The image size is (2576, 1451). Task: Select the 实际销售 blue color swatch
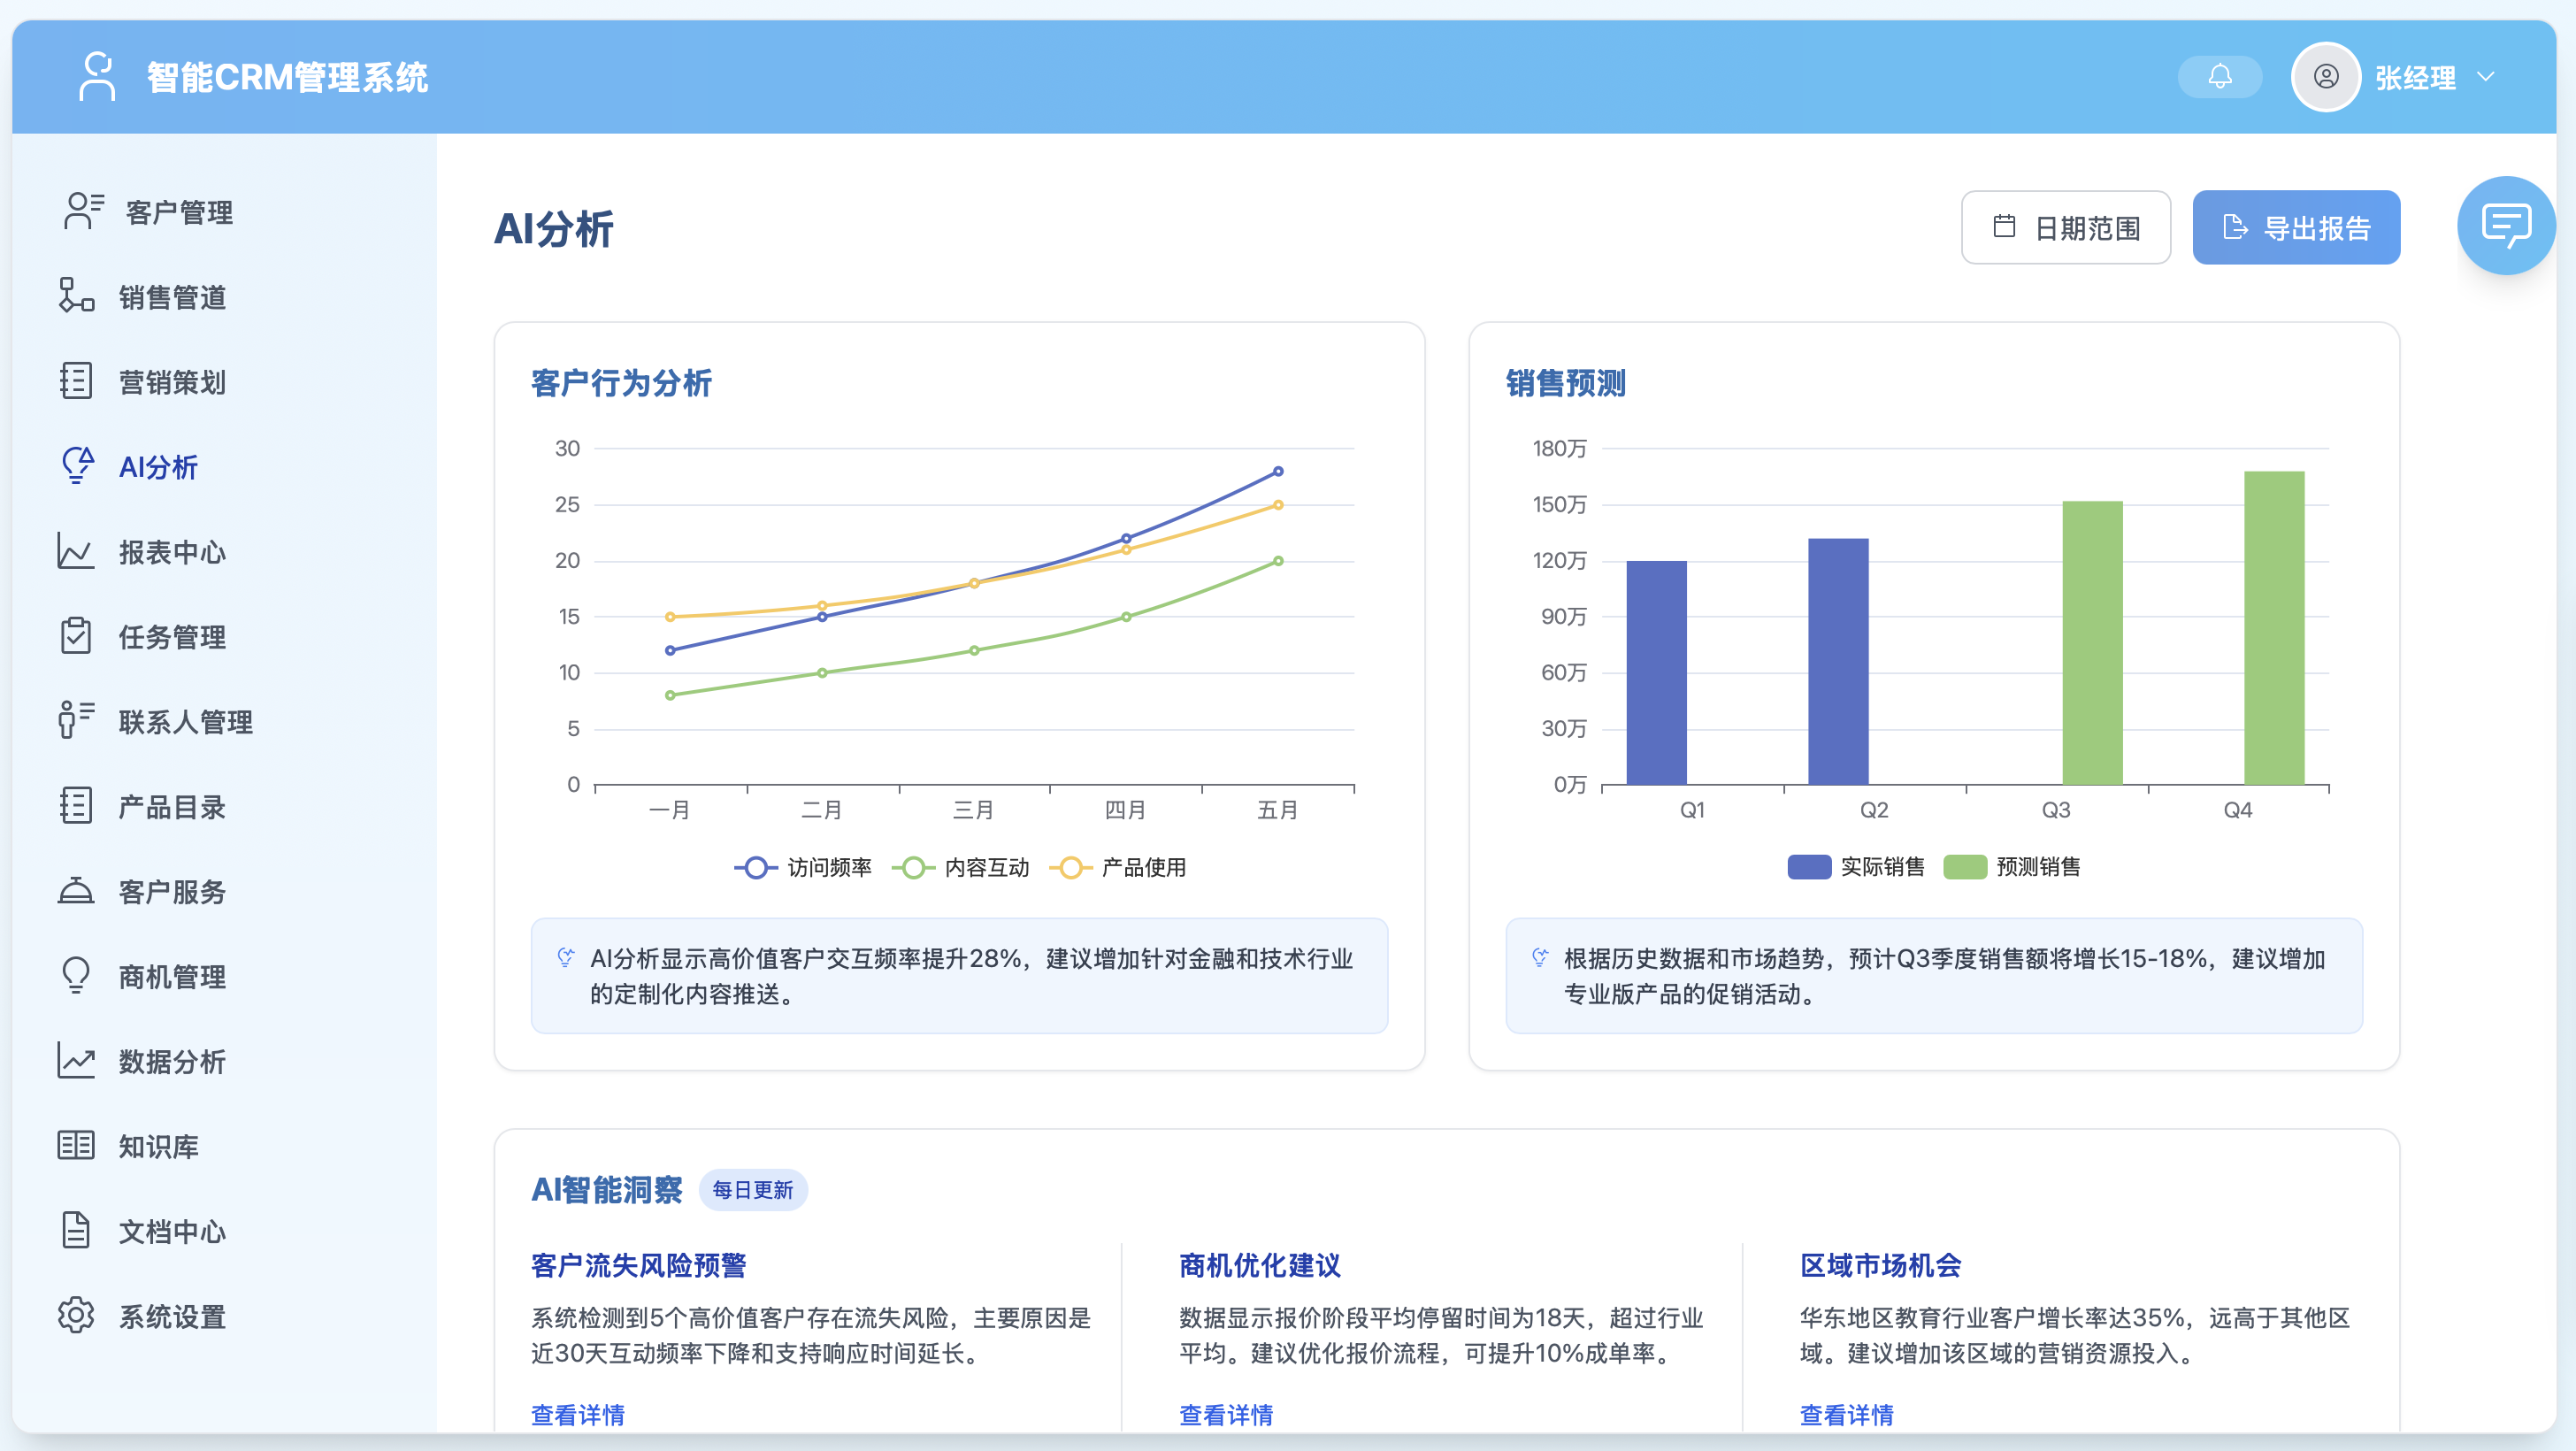tap(1809, 866)
